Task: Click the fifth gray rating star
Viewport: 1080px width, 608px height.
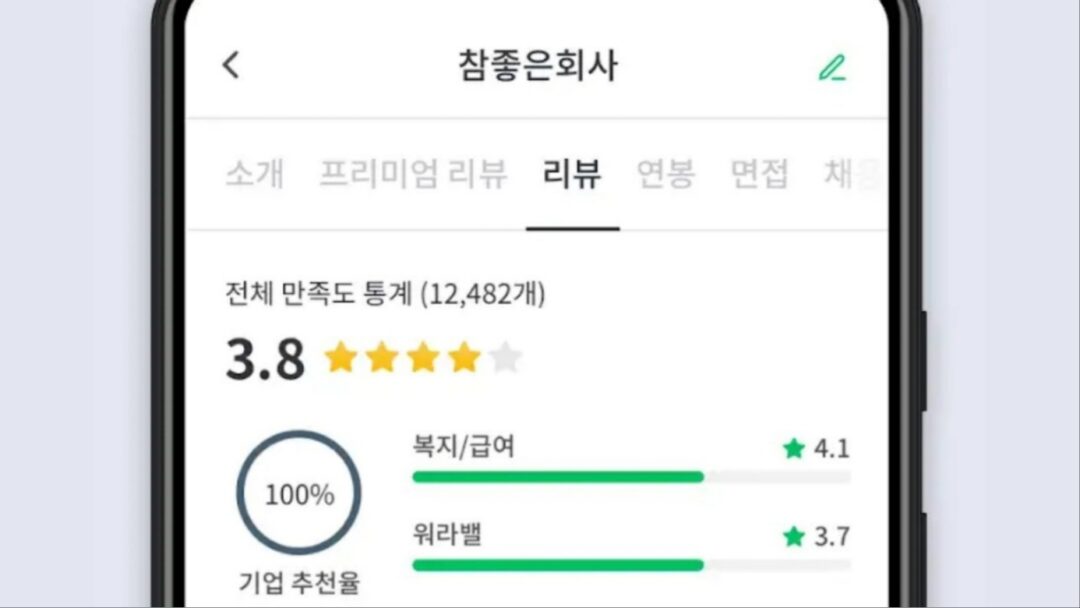Action: (x=506, y=357)
